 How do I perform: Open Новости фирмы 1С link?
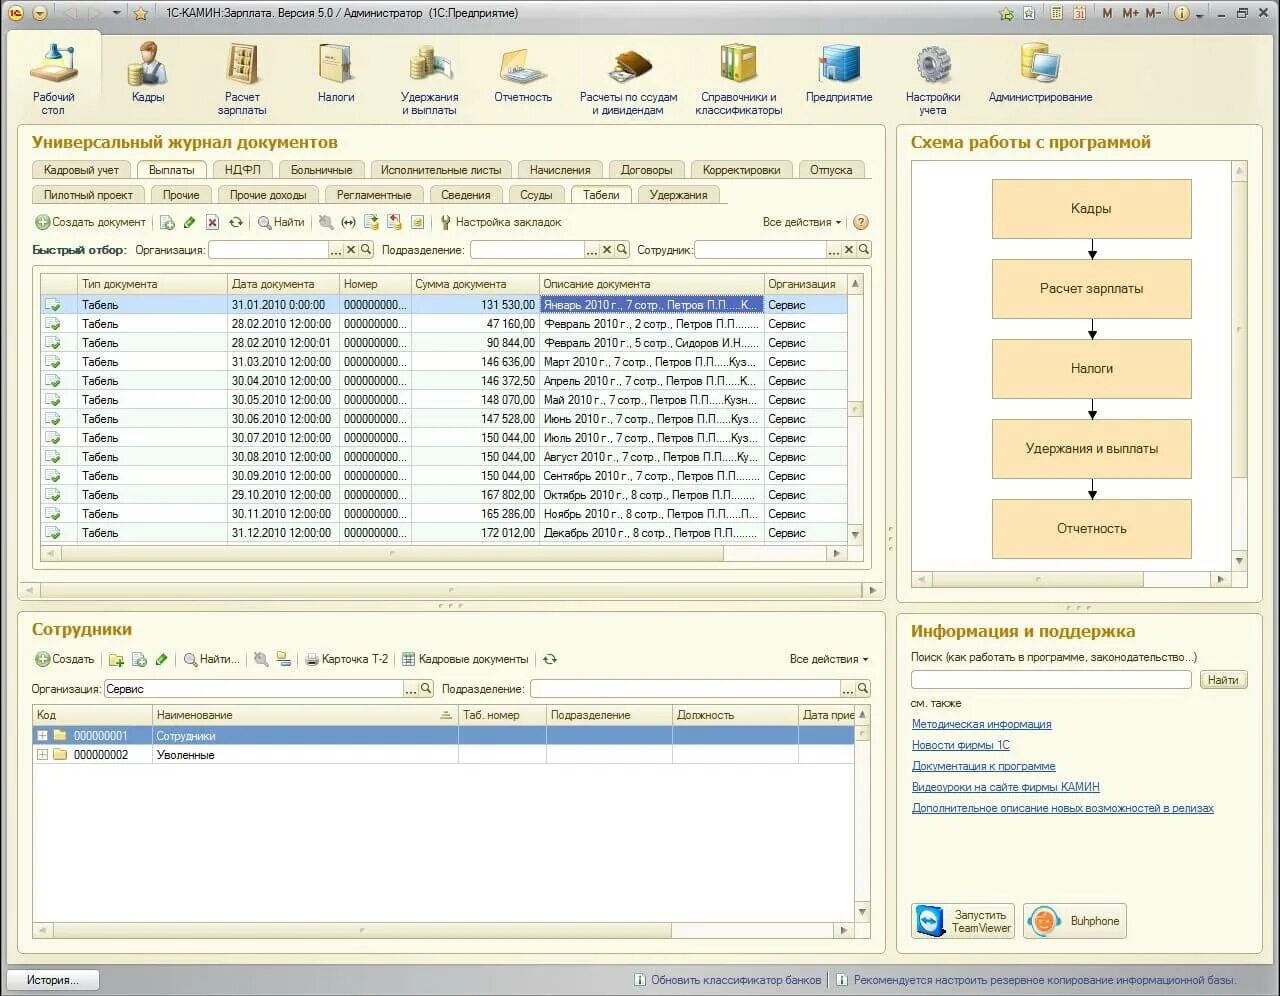(961, 745)
